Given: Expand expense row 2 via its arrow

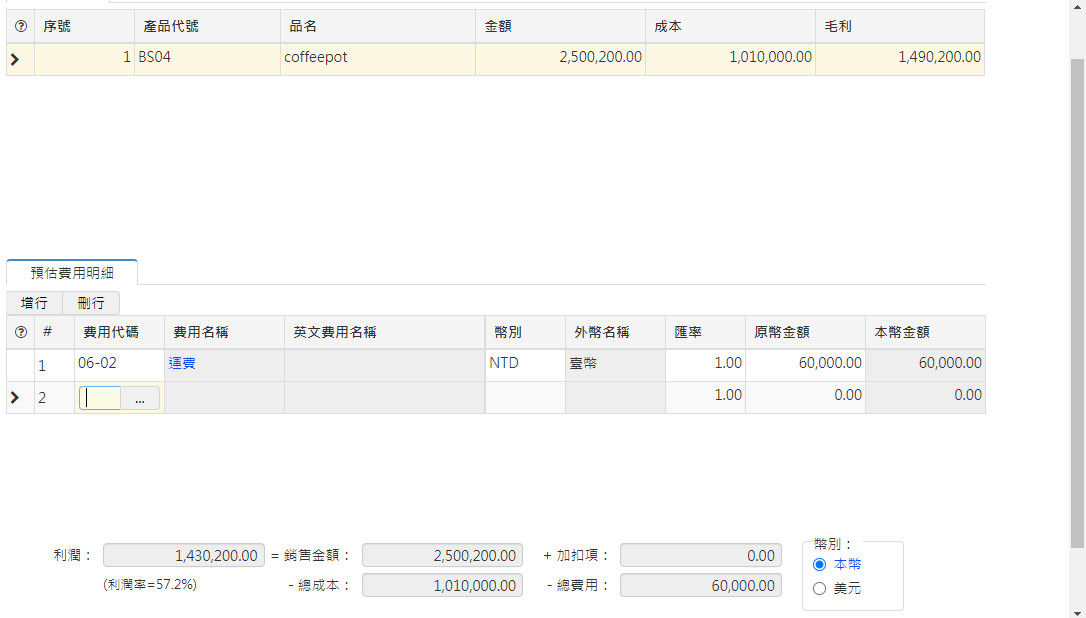Looking at the screenshot, I should (14, 396).
